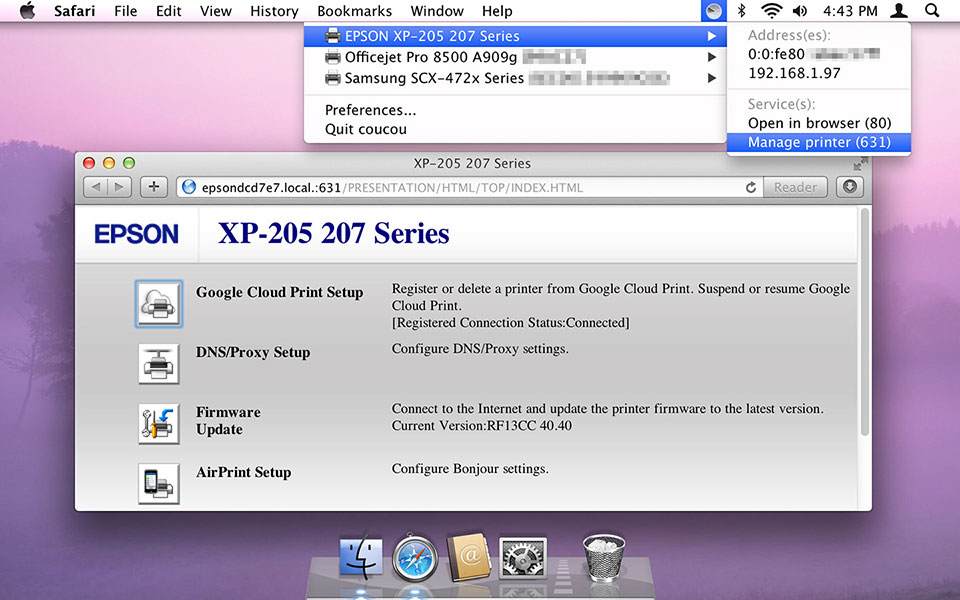This screenshot has height=600, width=960.
Task: Click the DNS/Proxy Setup printer icon
Action: click(x=159, y=364)
